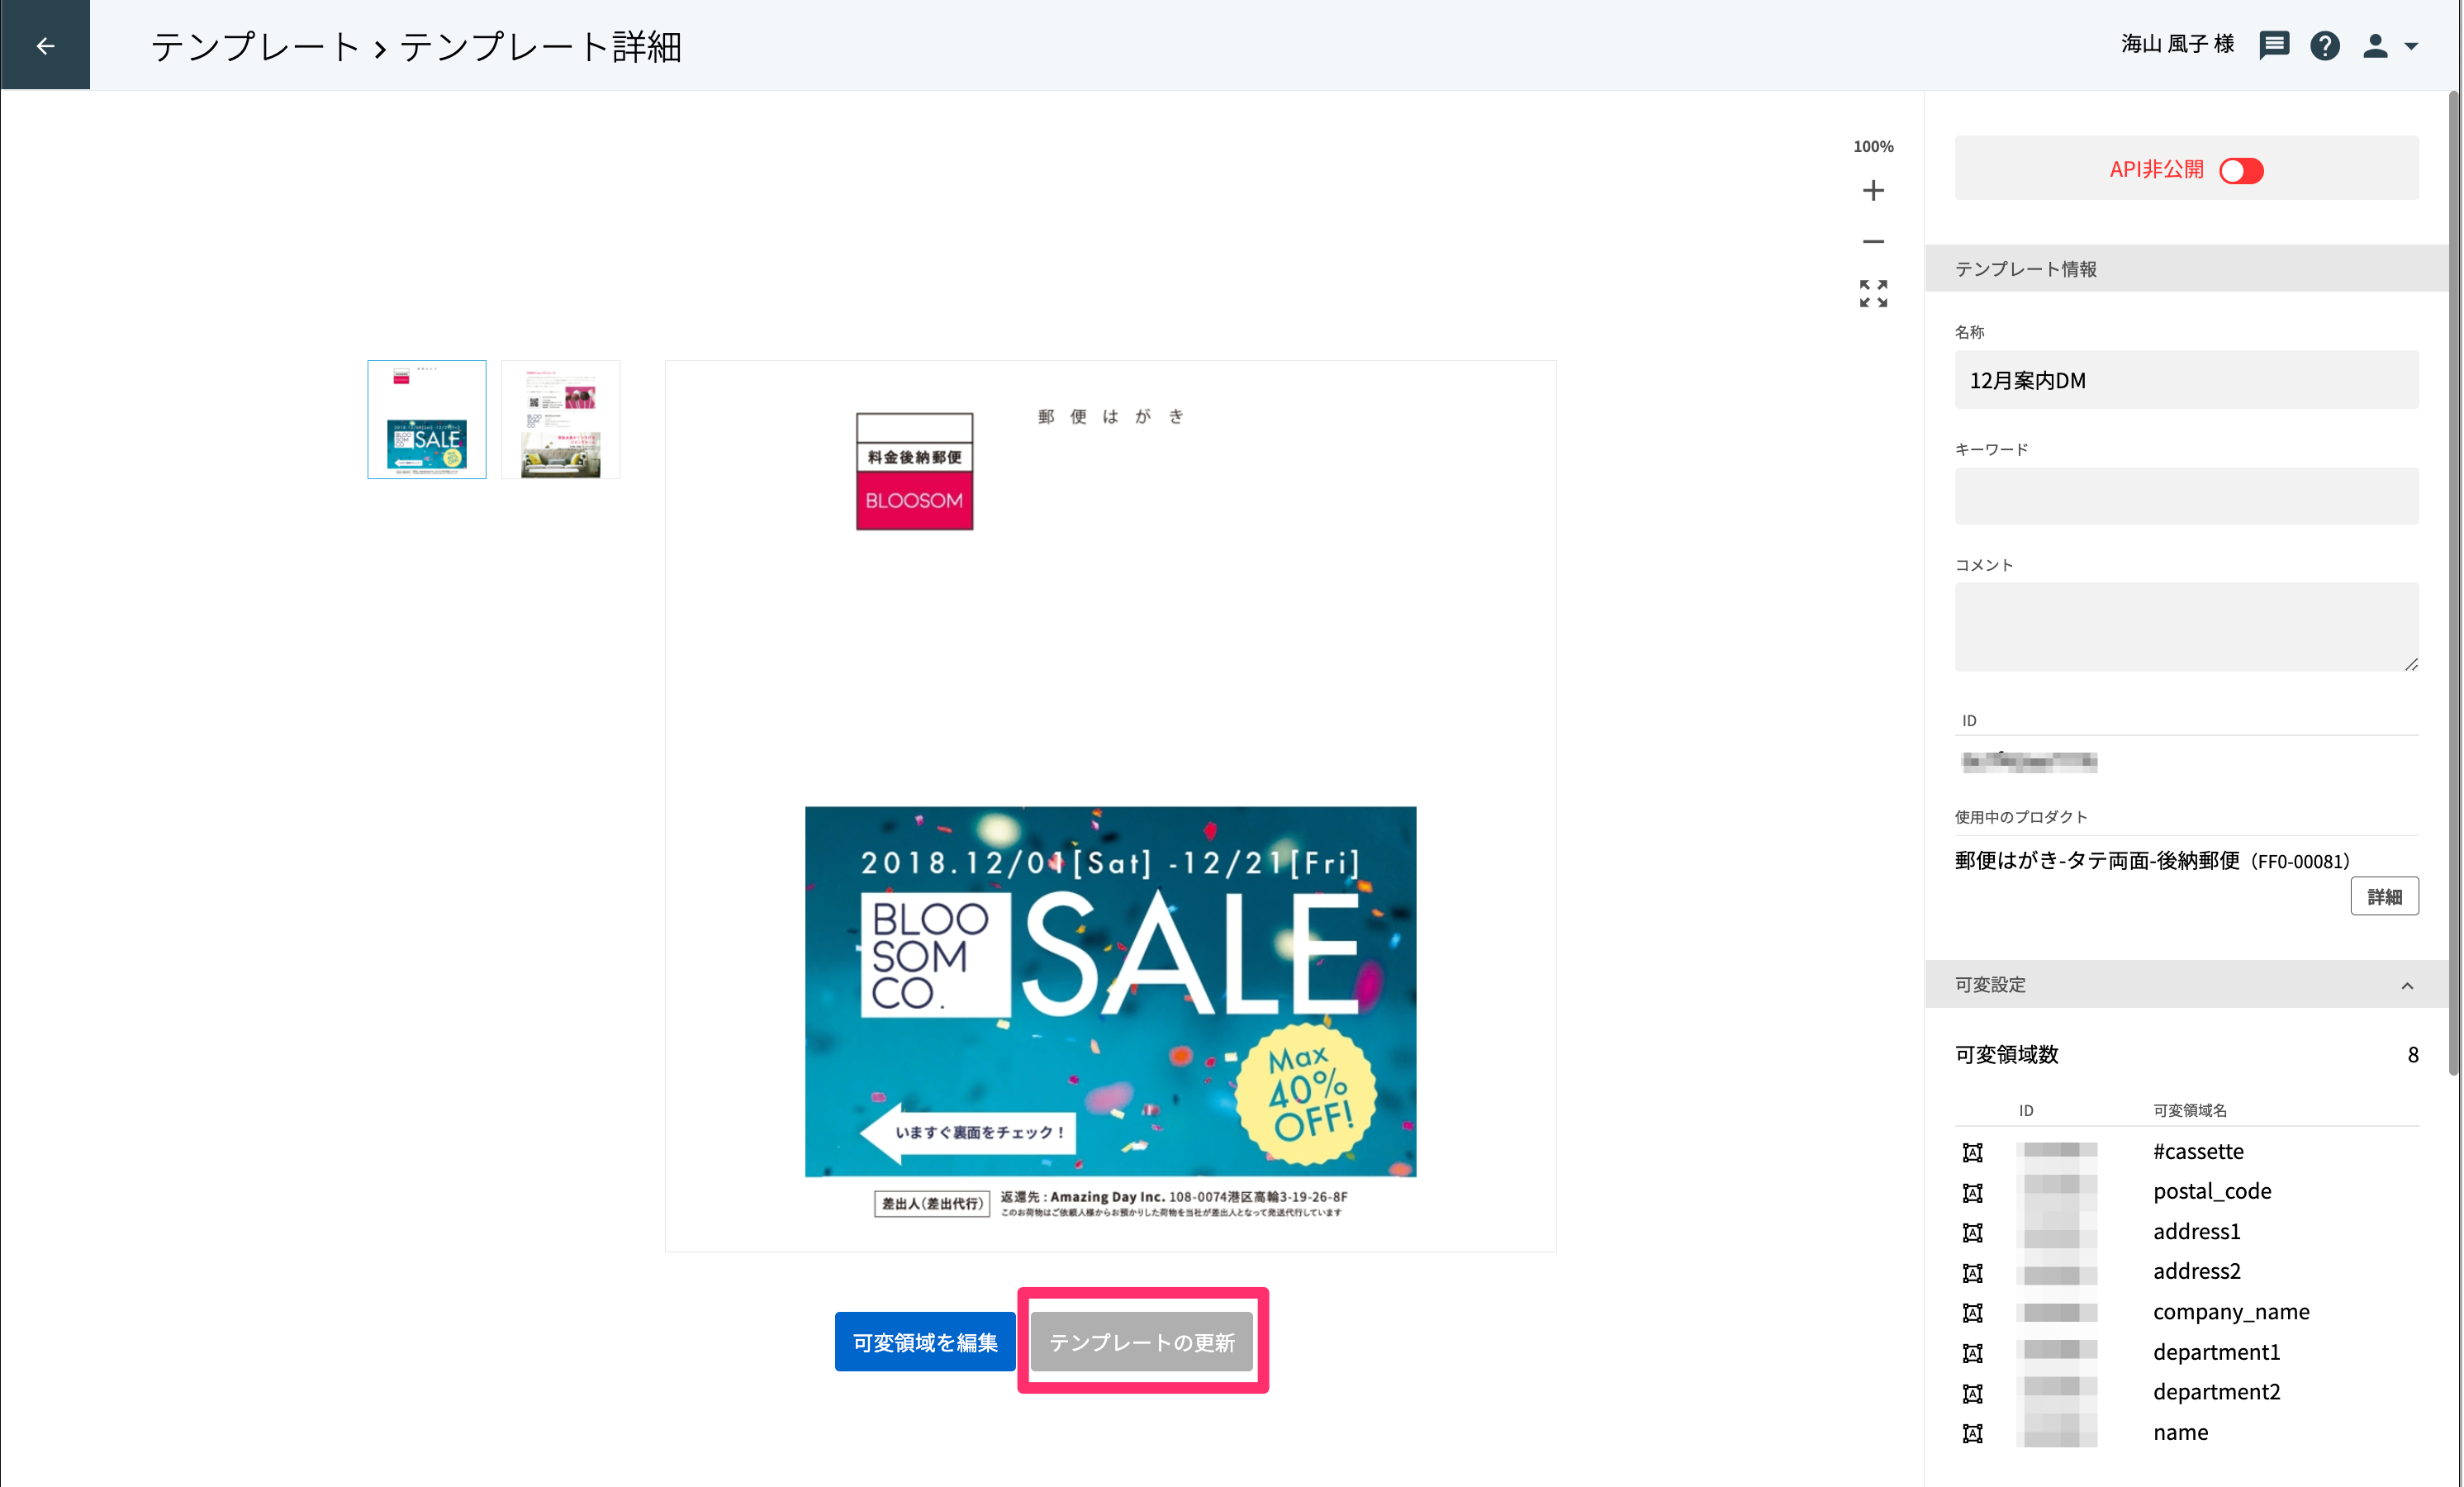Click the コメント text area
2464x1487 pixels.
(x=2186, y=626)
